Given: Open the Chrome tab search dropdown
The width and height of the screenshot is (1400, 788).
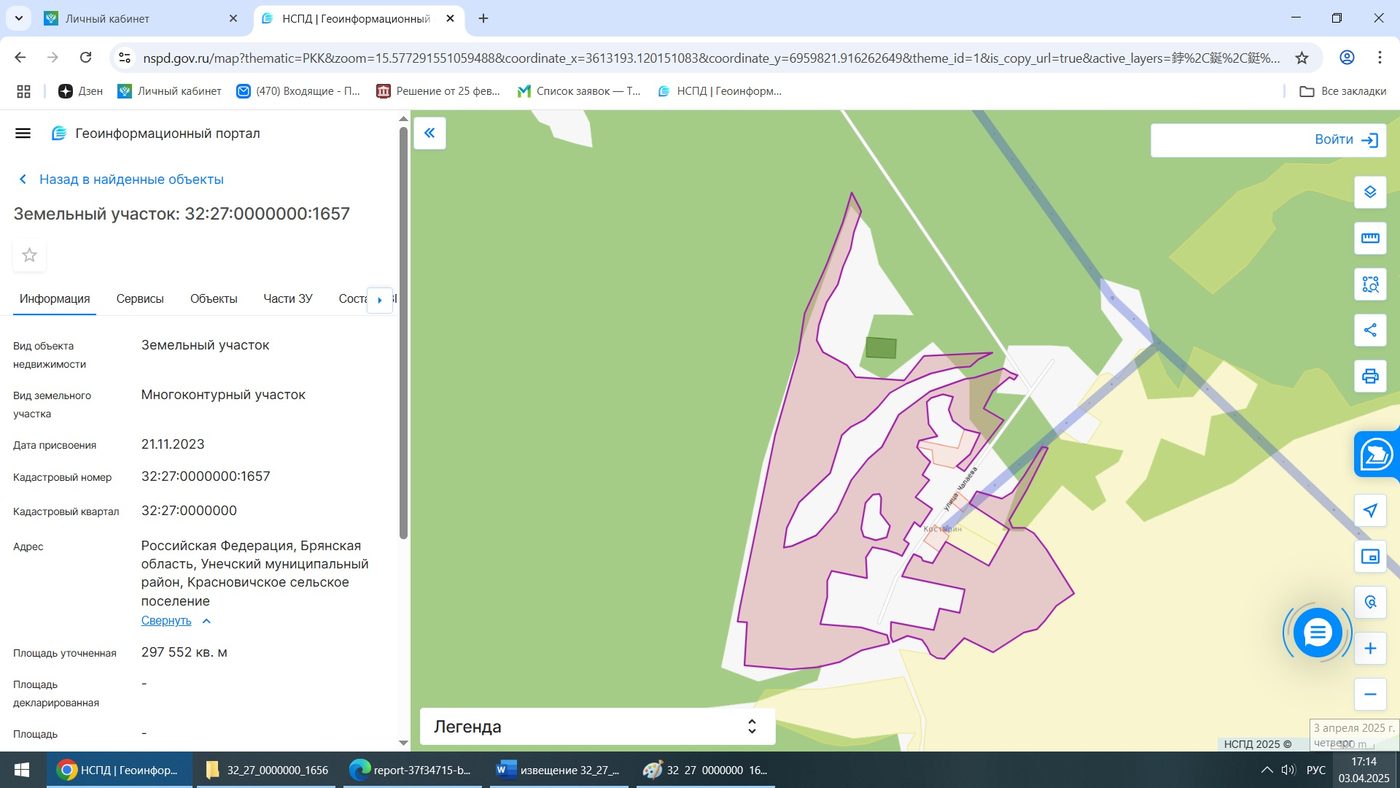Looking at the screenshot, I should coord(18,18).
